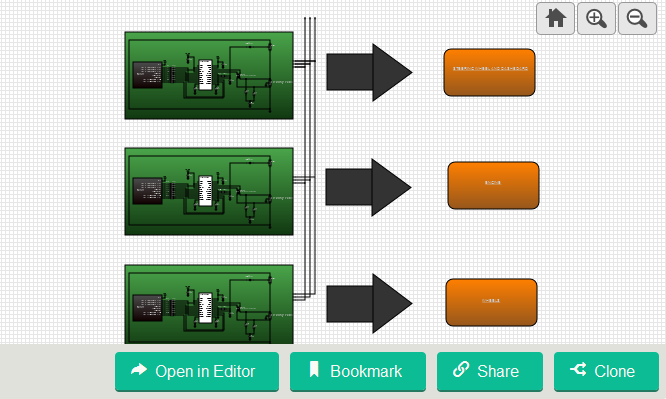
Task: Zoom in with the magnifier plus icon
Action: pyautogui.click(x=596, y=19)
